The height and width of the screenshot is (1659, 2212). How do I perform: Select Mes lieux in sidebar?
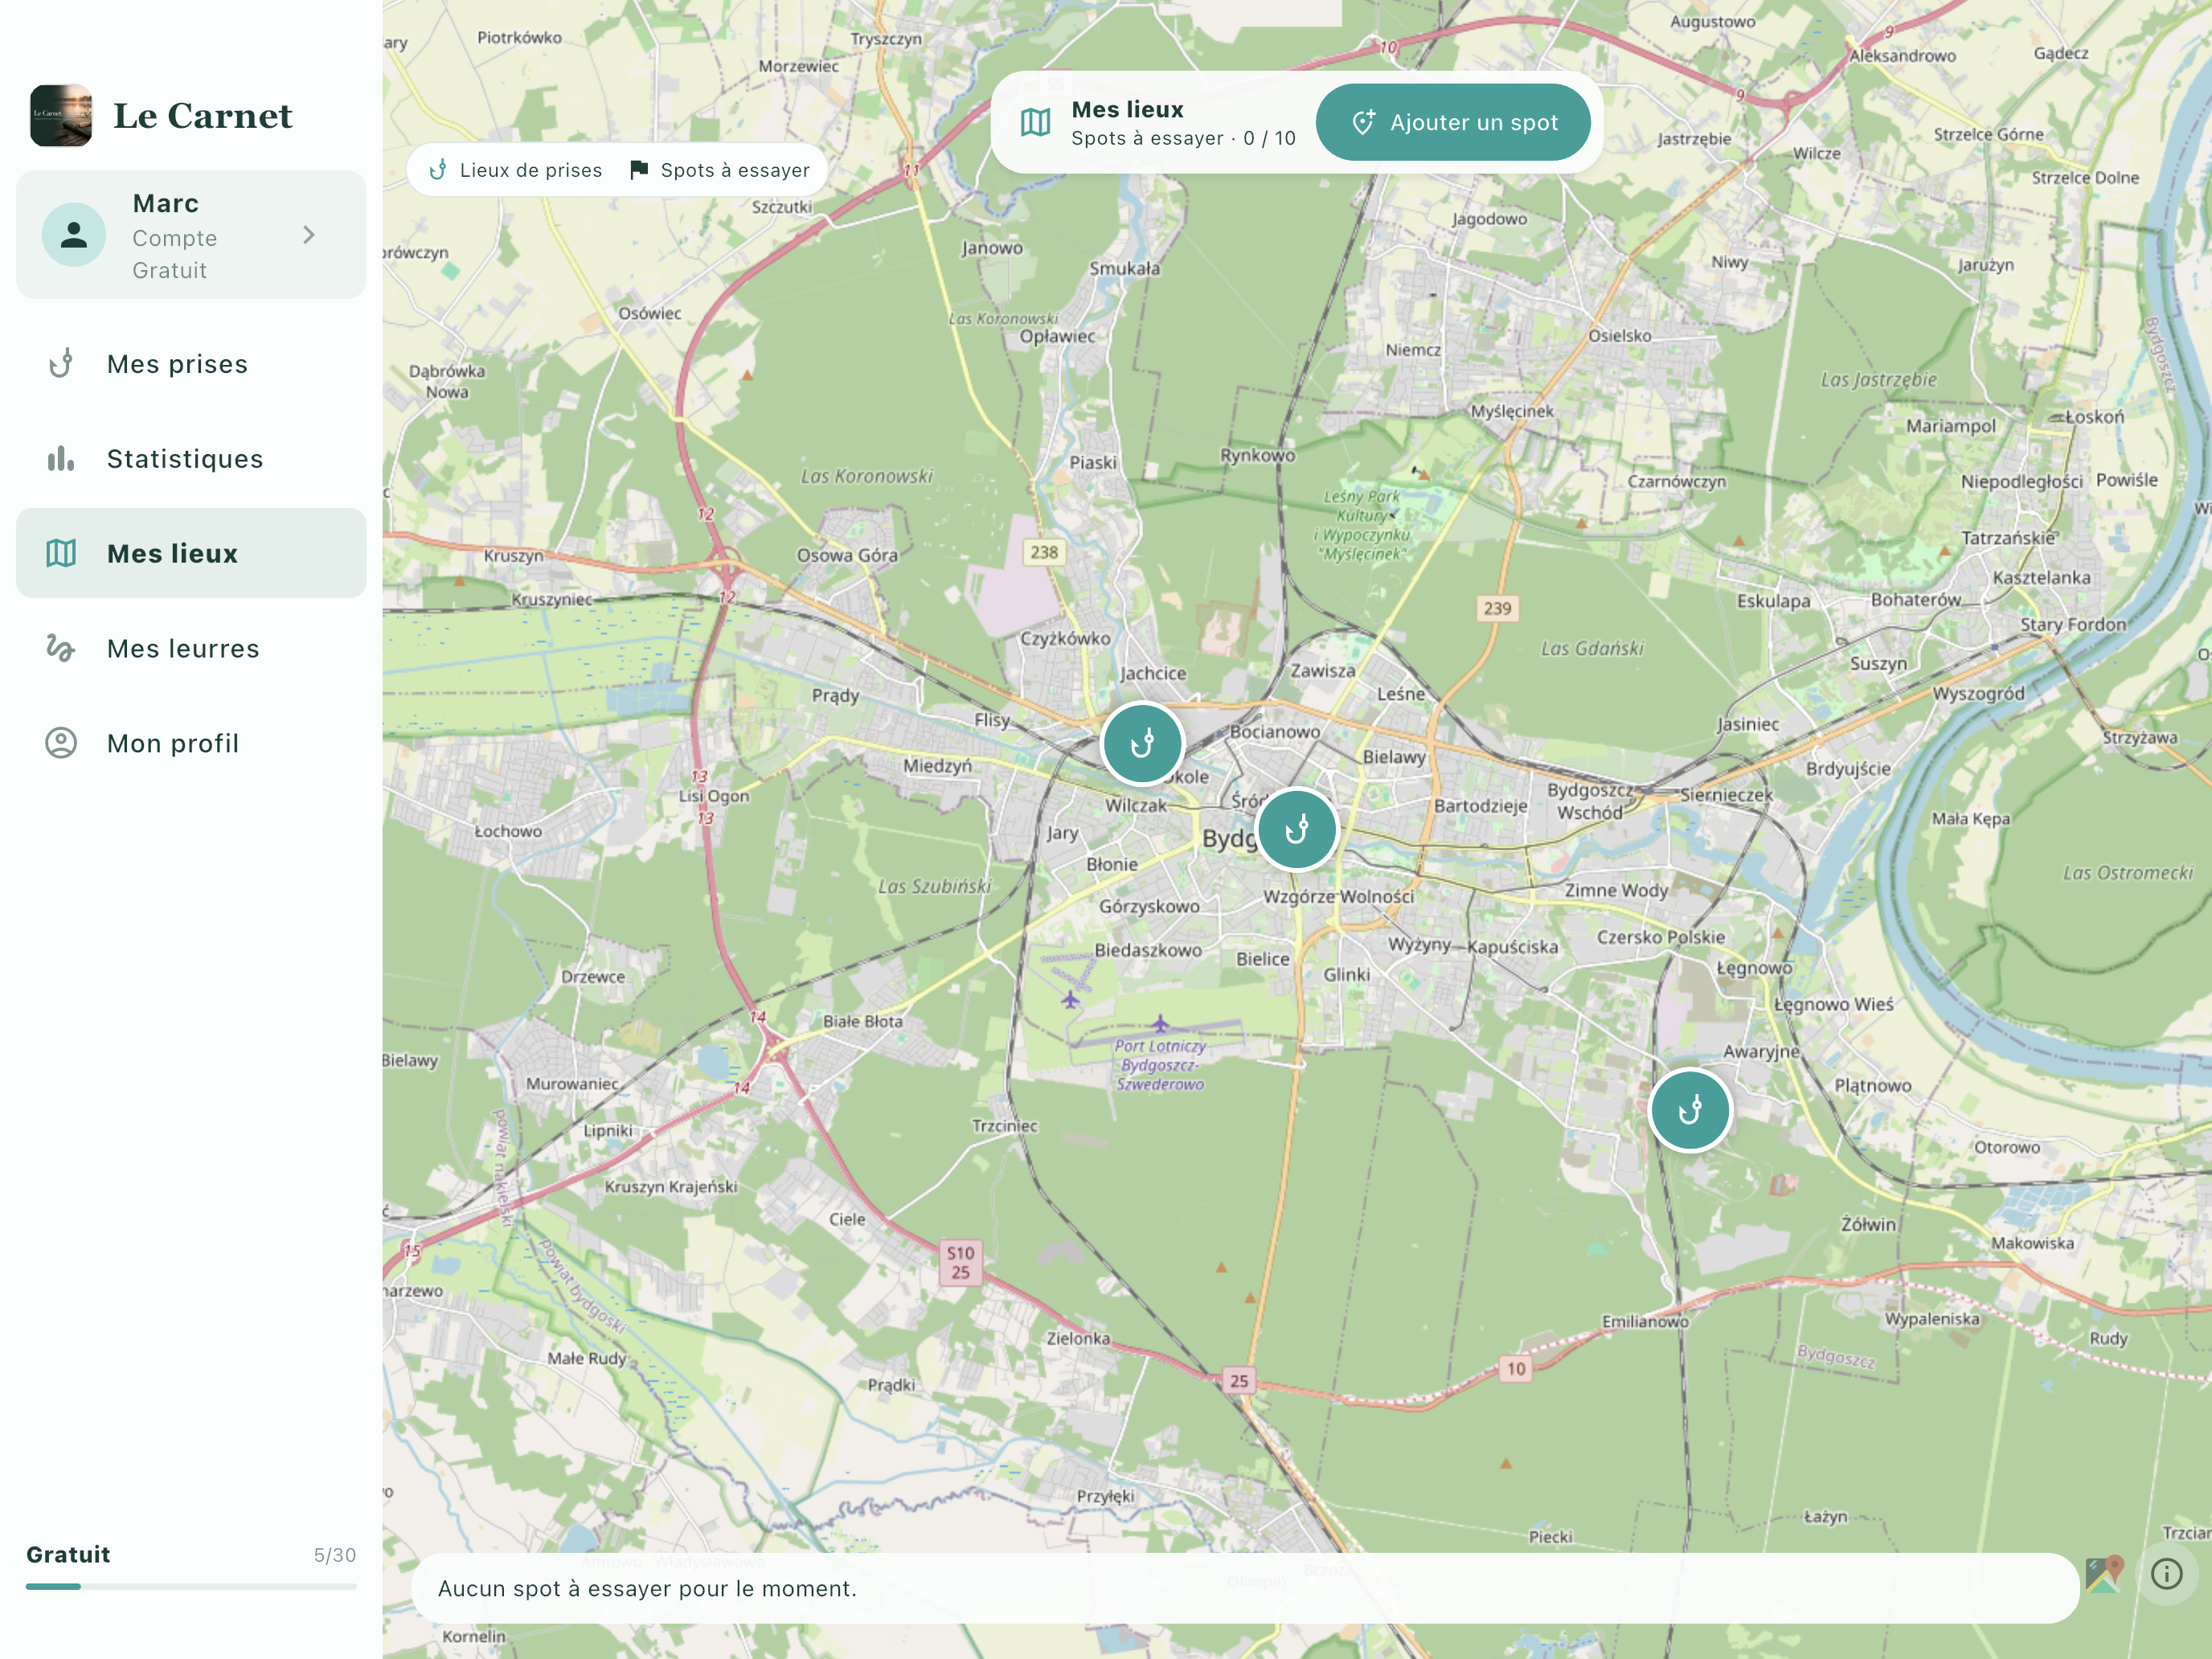[x=191, y=553]
